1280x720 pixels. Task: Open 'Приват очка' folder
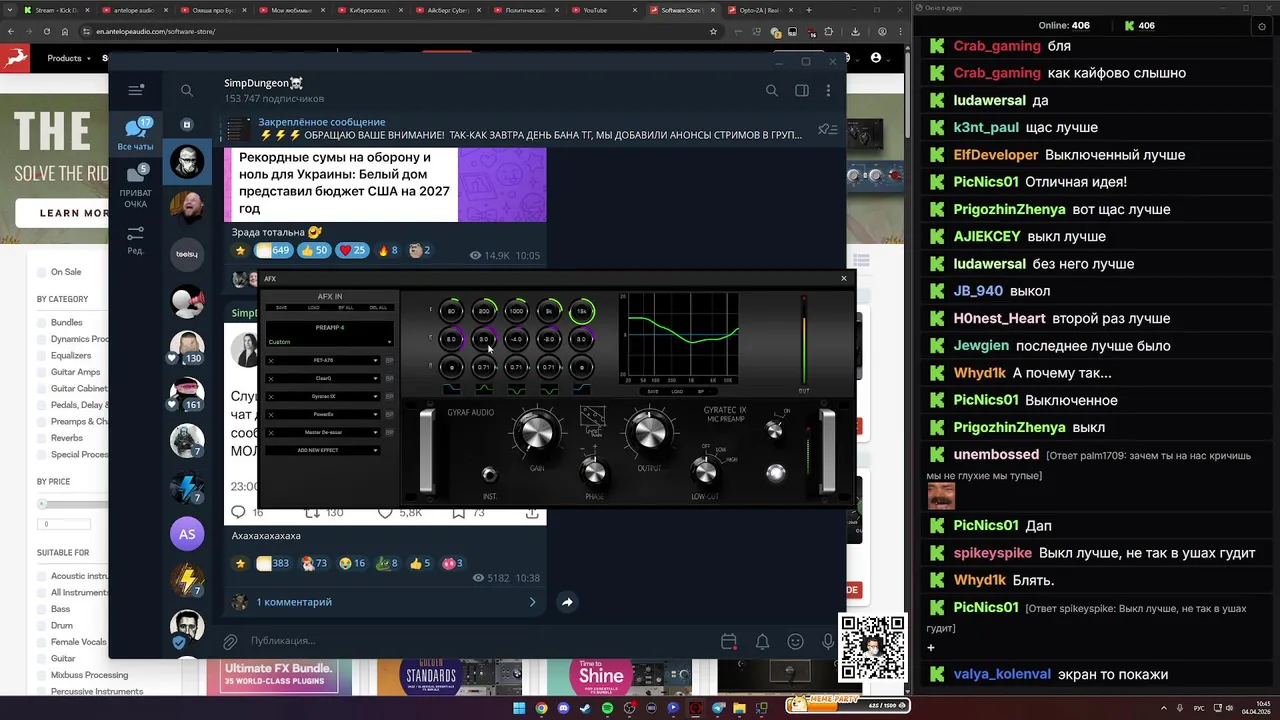135,187
